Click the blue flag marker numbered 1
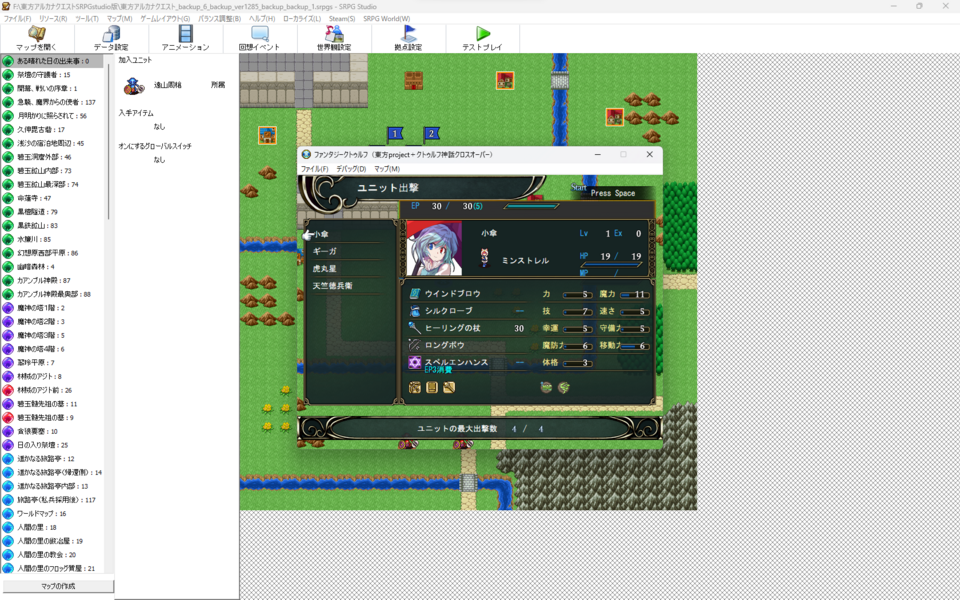The image size is (960, 600). [395, 133]
